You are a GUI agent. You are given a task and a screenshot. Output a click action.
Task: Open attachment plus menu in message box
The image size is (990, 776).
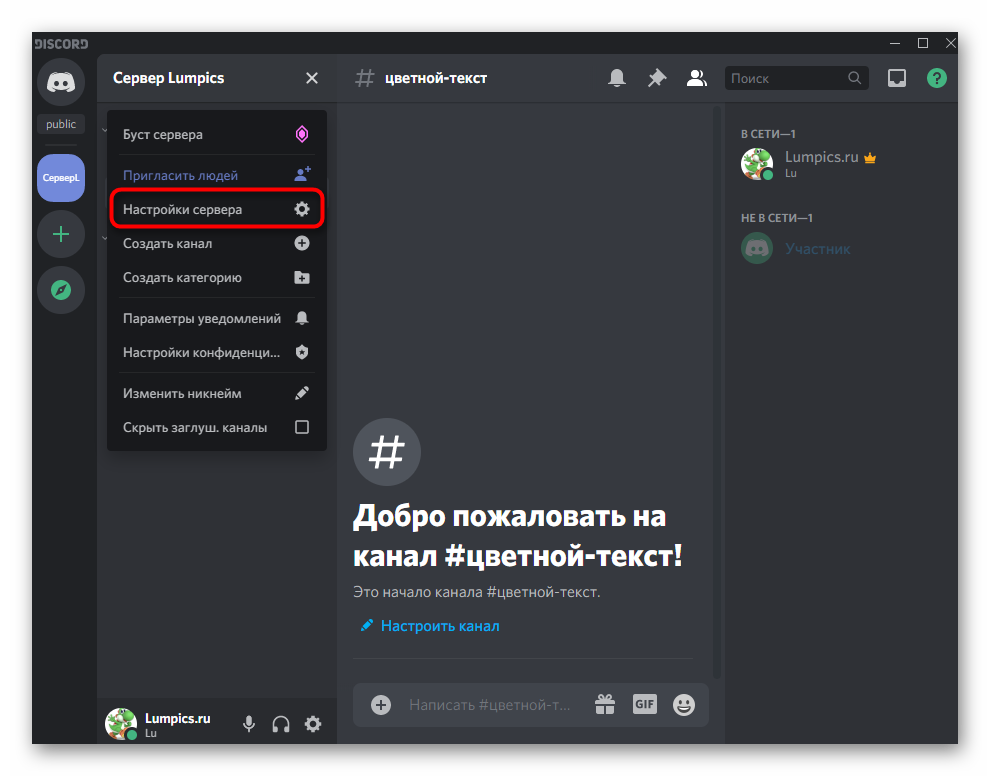point(381,705)
